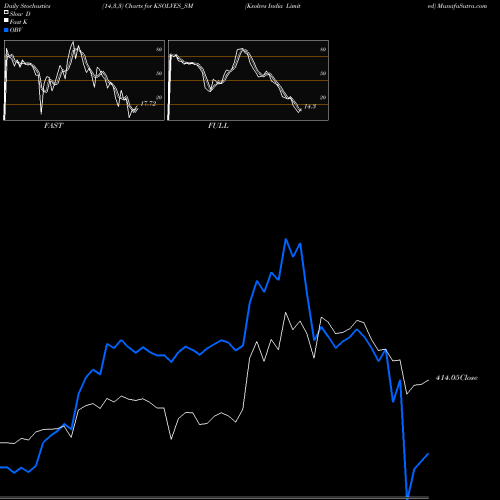Click the highest peak of blue OBV line
This screenshot has height=500, width=500.
[x=286, y=239]
